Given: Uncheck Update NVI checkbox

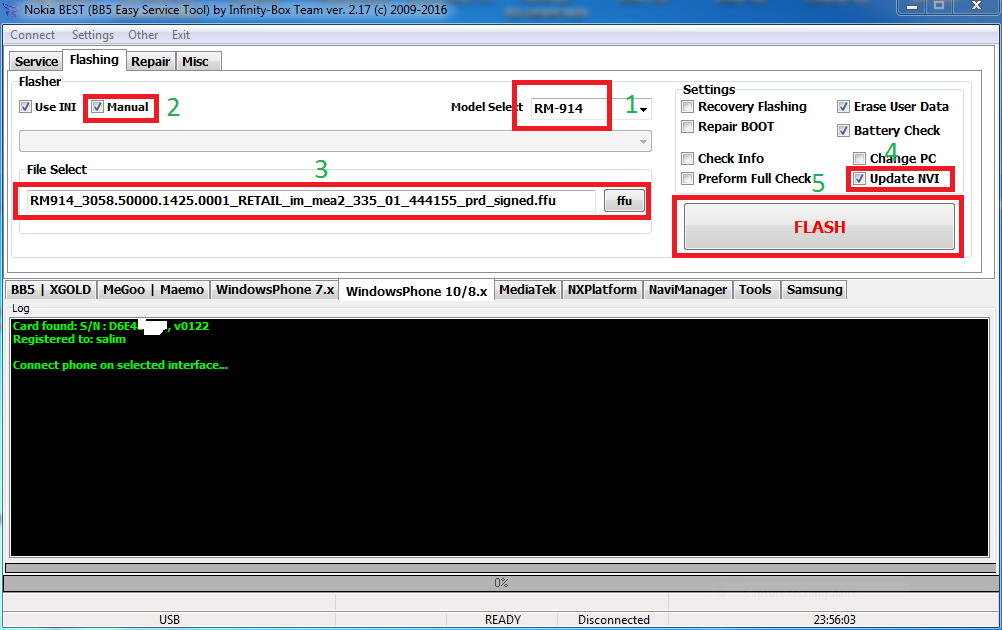Looking at the screenshot, I should pyautogui.click(x=859, y=178).
